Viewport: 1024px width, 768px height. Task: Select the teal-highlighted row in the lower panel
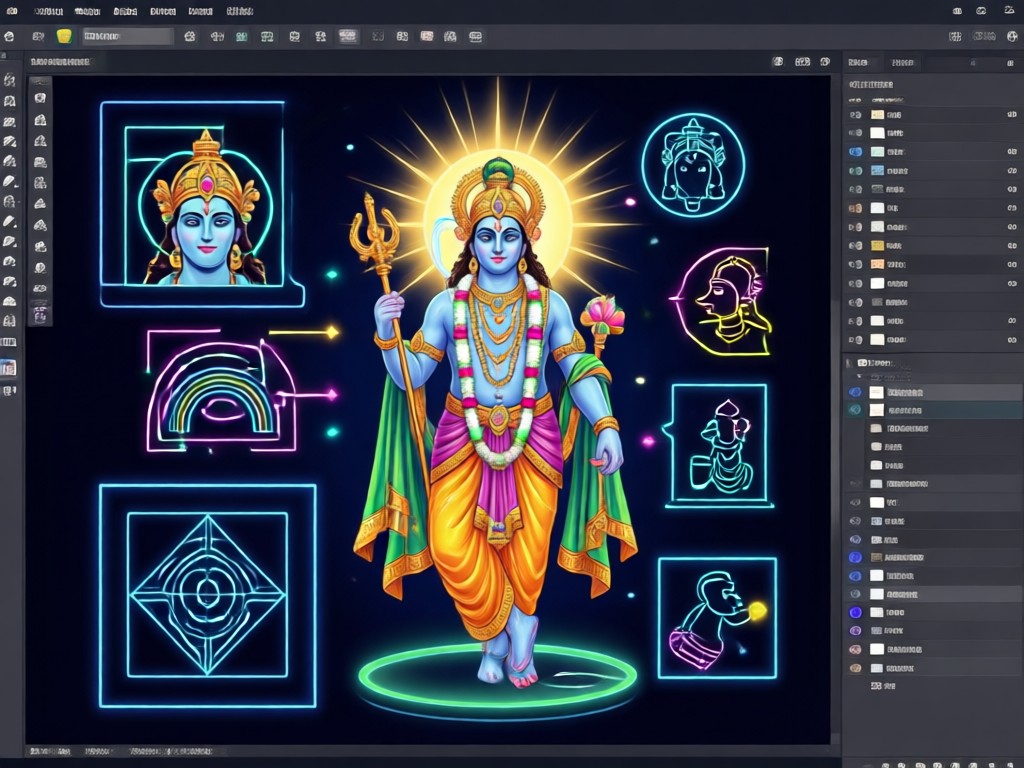[933, 410]
